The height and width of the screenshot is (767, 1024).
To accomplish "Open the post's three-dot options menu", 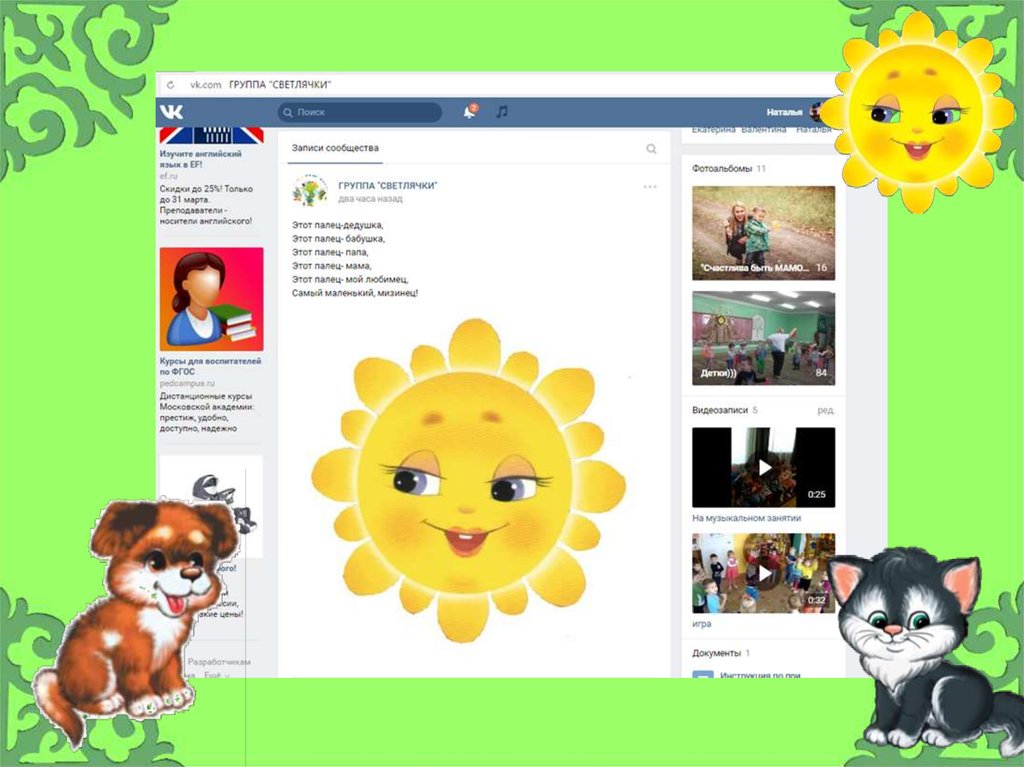I will pyautogui.click(x=650, y=187).
